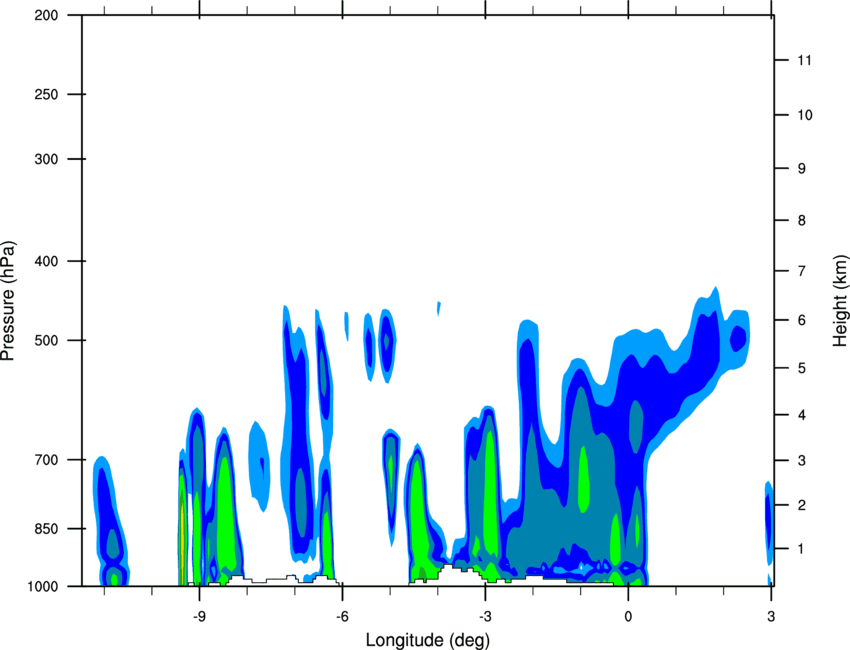Click the 'Longitude (deg)' axis title

click(x=428, y=640)
